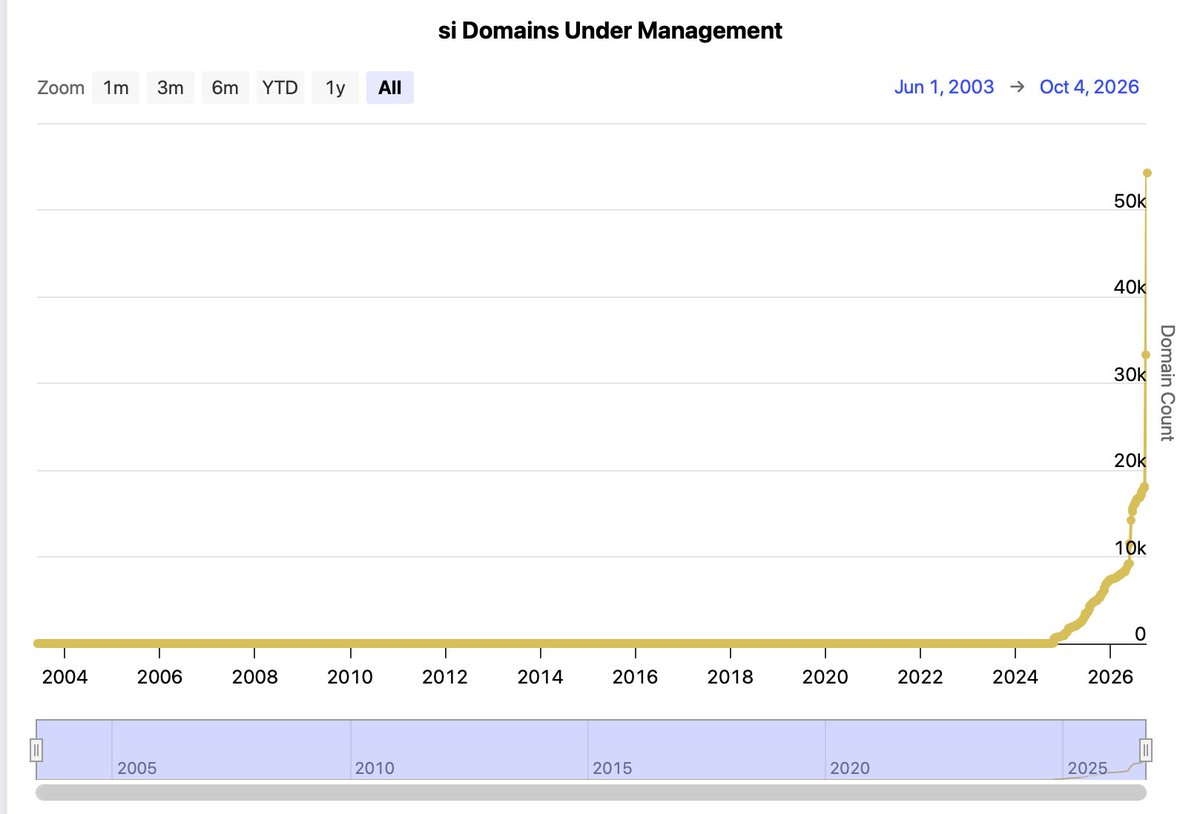Select the All zoom range
1200x814 pixels.
coord(390,88)
